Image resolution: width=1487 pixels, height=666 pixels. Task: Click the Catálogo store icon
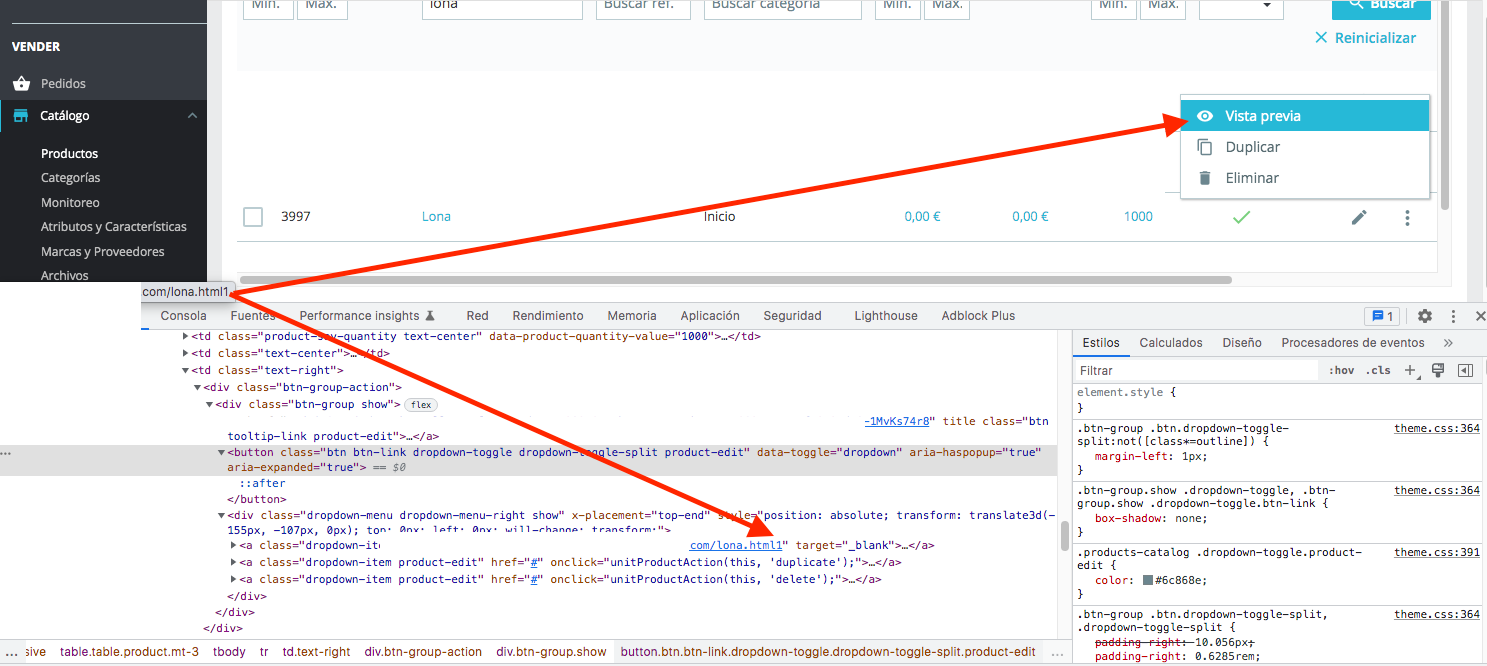(21, 116)
